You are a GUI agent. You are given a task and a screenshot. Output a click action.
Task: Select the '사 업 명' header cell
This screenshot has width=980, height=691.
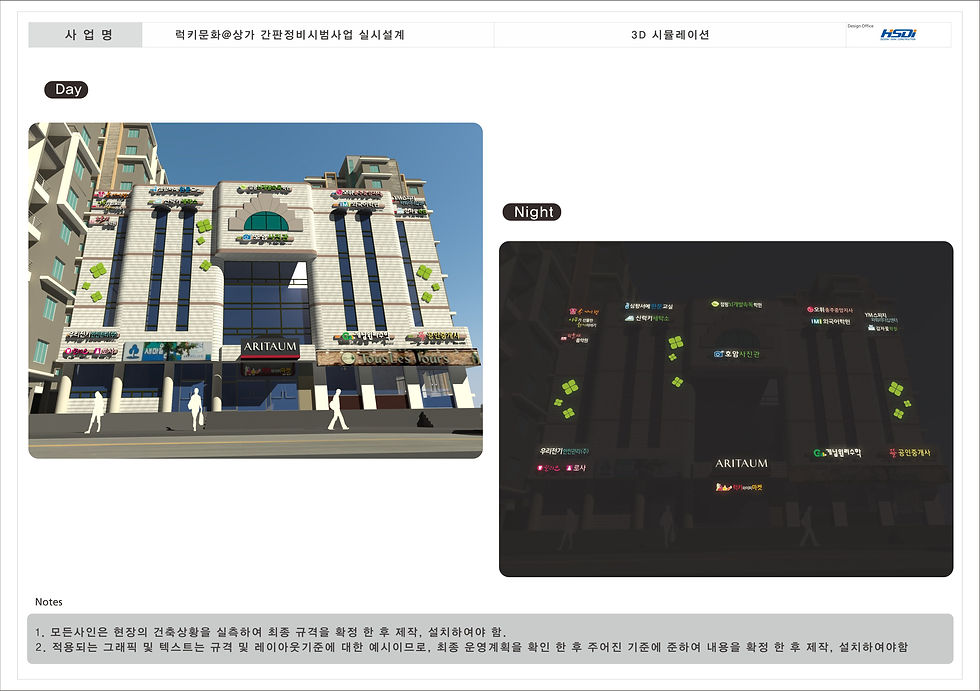click(x=86, y=35)
